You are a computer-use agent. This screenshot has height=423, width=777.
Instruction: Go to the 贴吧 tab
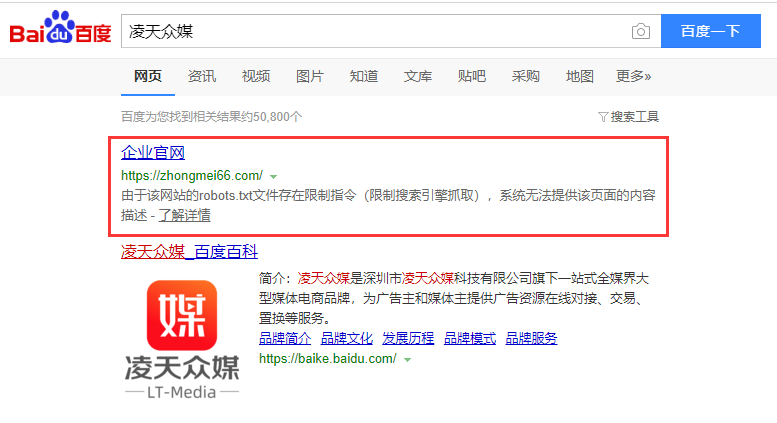(x=472, y=76)
